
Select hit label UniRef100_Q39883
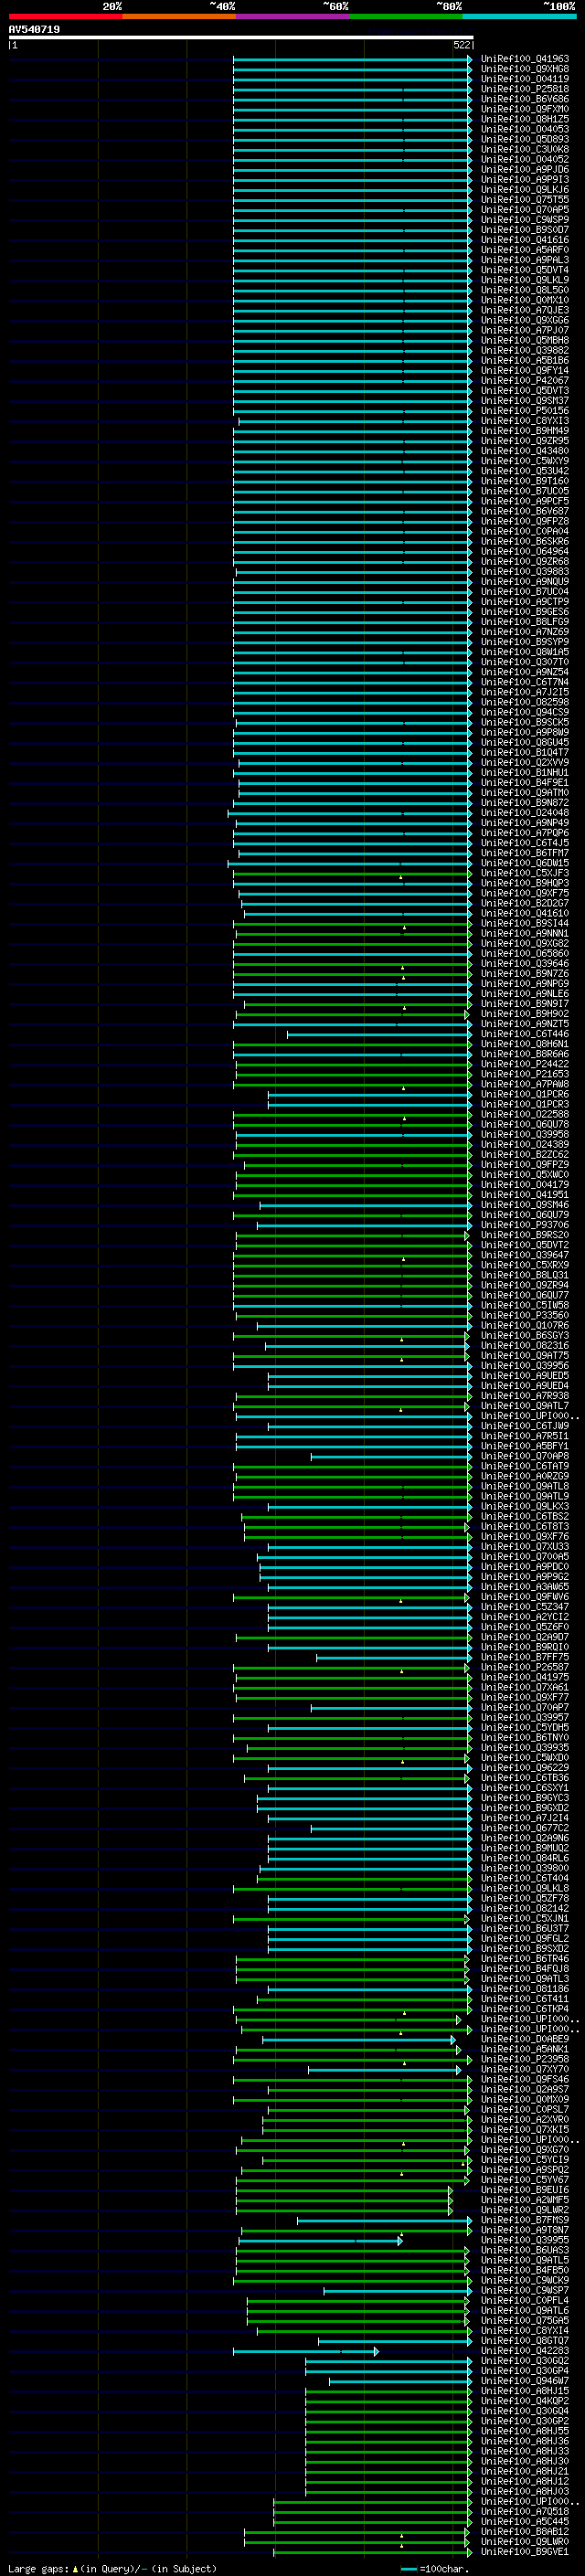point(525,571)
